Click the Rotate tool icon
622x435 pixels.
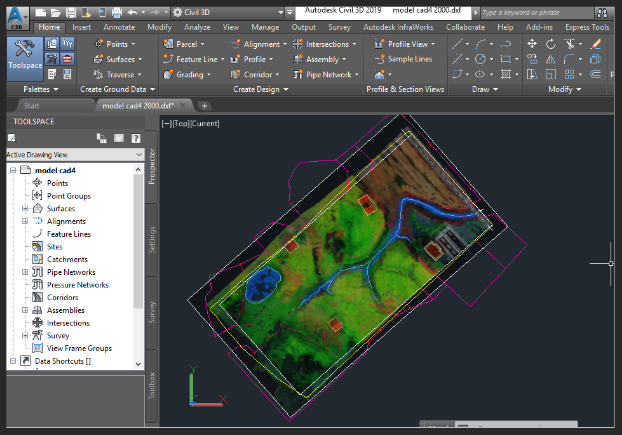551,44
